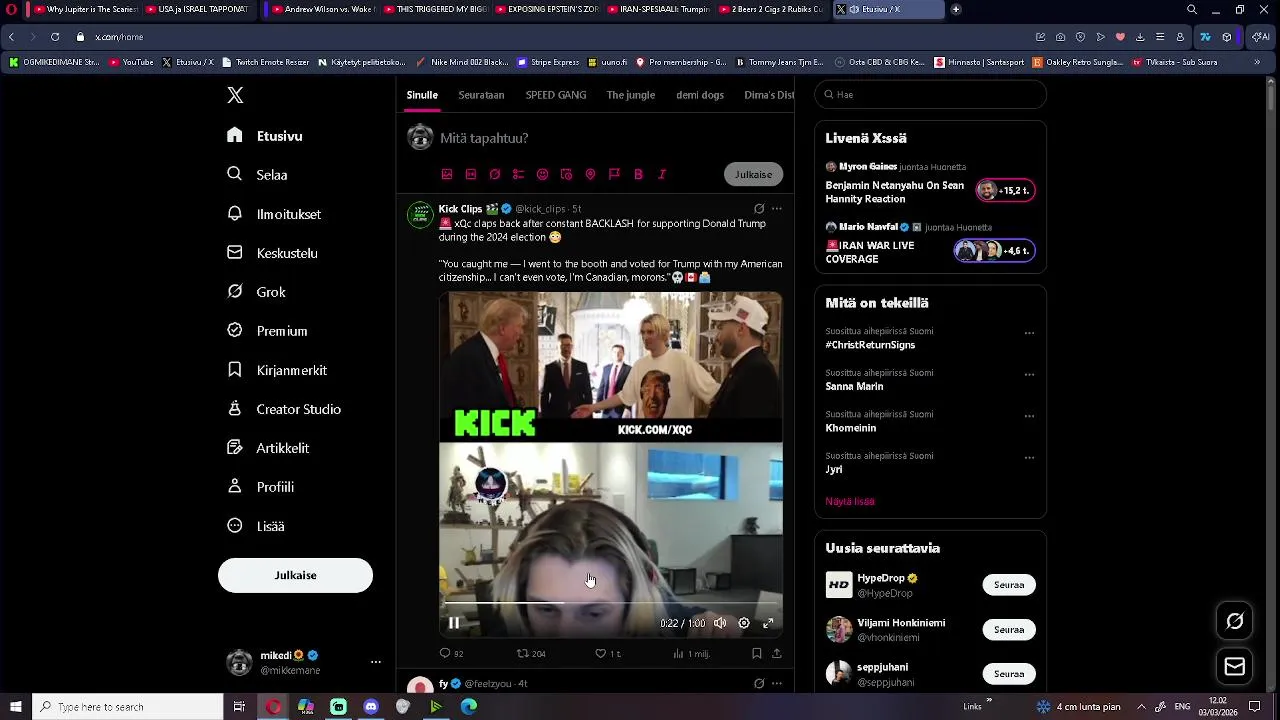Click Grok explain icon on Kick Clips post
The height and width of the screenshot is (720, 1280).
click(759, 209)
